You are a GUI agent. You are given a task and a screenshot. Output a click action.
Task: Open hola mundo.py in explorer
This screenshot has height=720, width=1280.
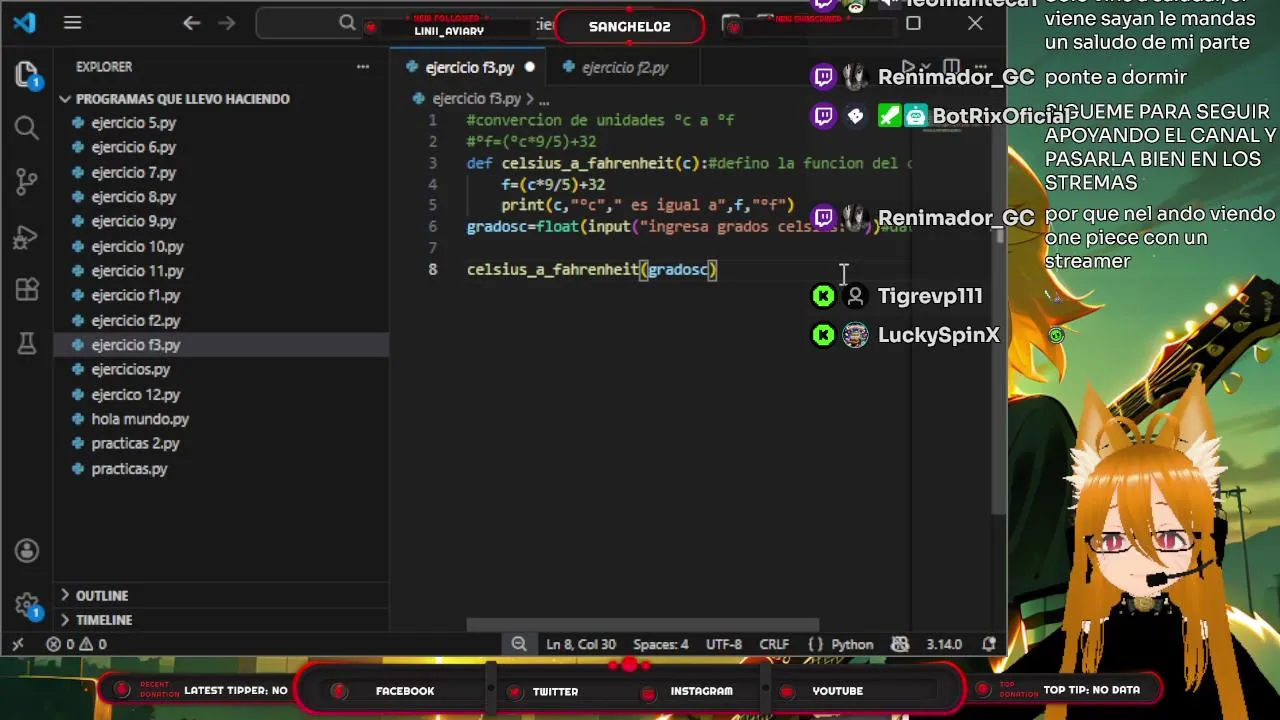tap(140, 419)
